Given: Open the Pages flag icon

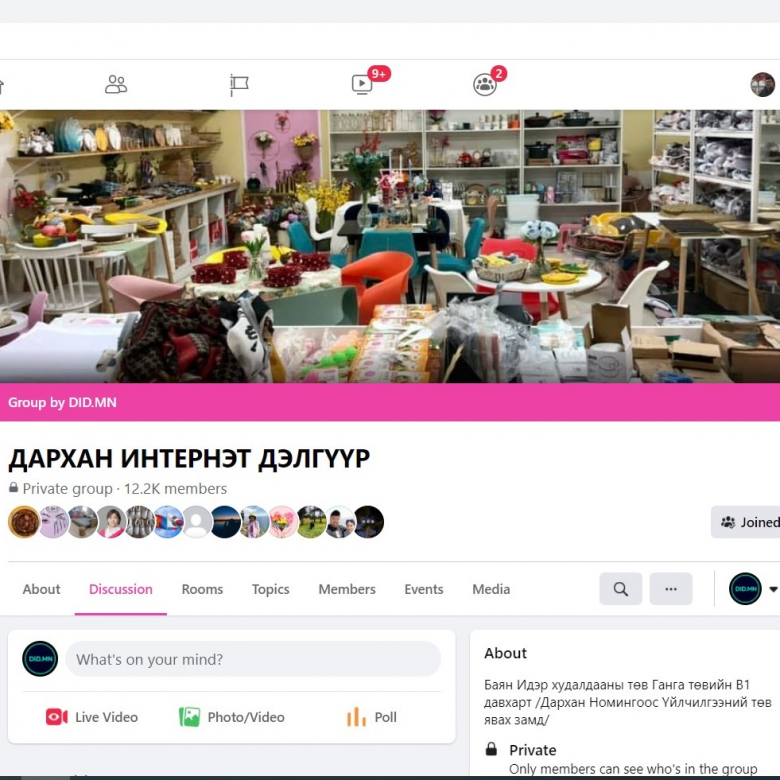Looking at the screenshot, I should point(239,85).
